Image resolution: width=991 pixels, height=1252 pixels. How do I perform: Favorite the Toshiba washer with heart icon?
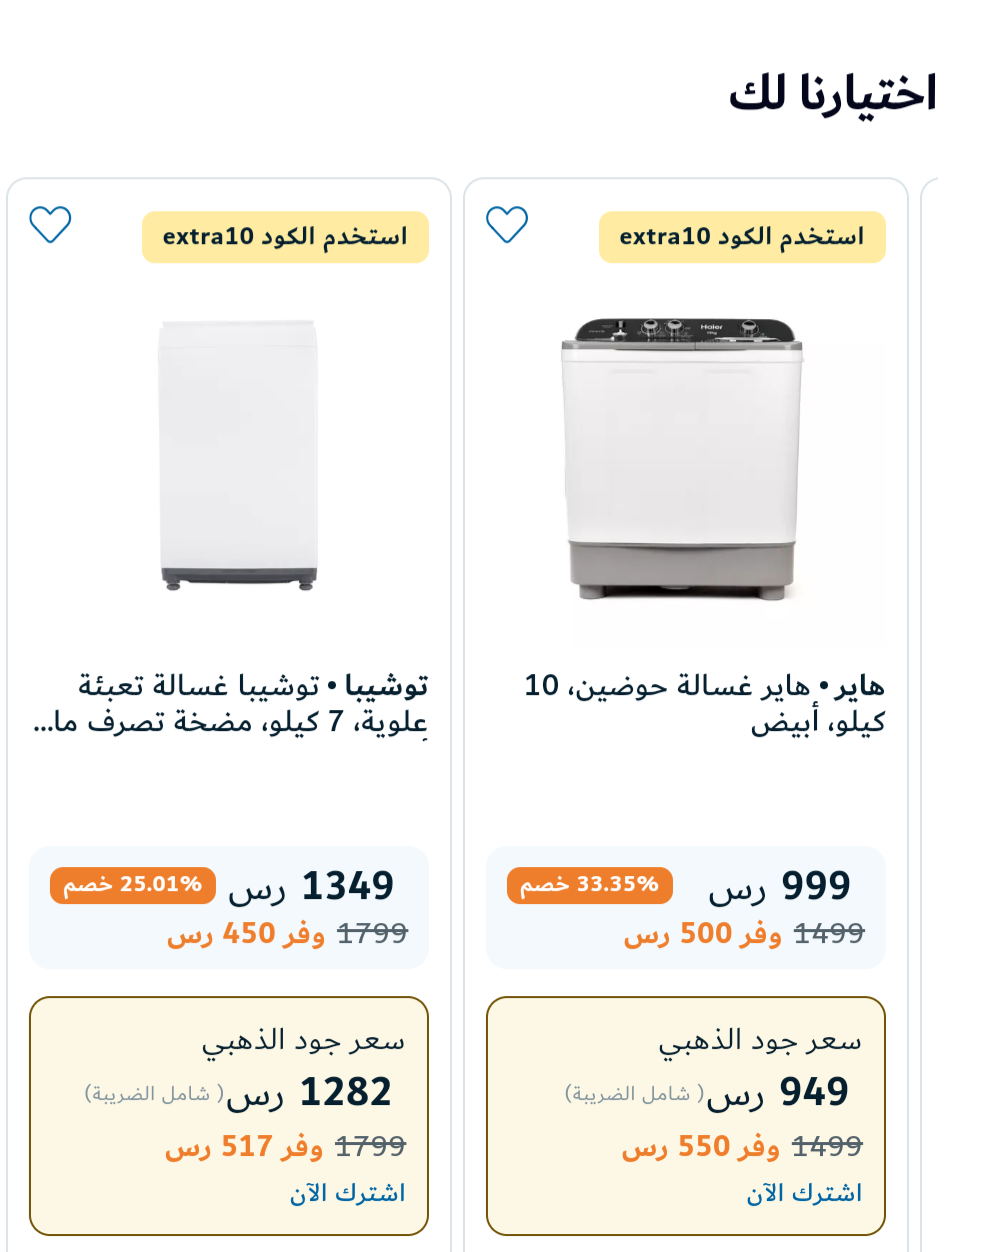[50, 224]
